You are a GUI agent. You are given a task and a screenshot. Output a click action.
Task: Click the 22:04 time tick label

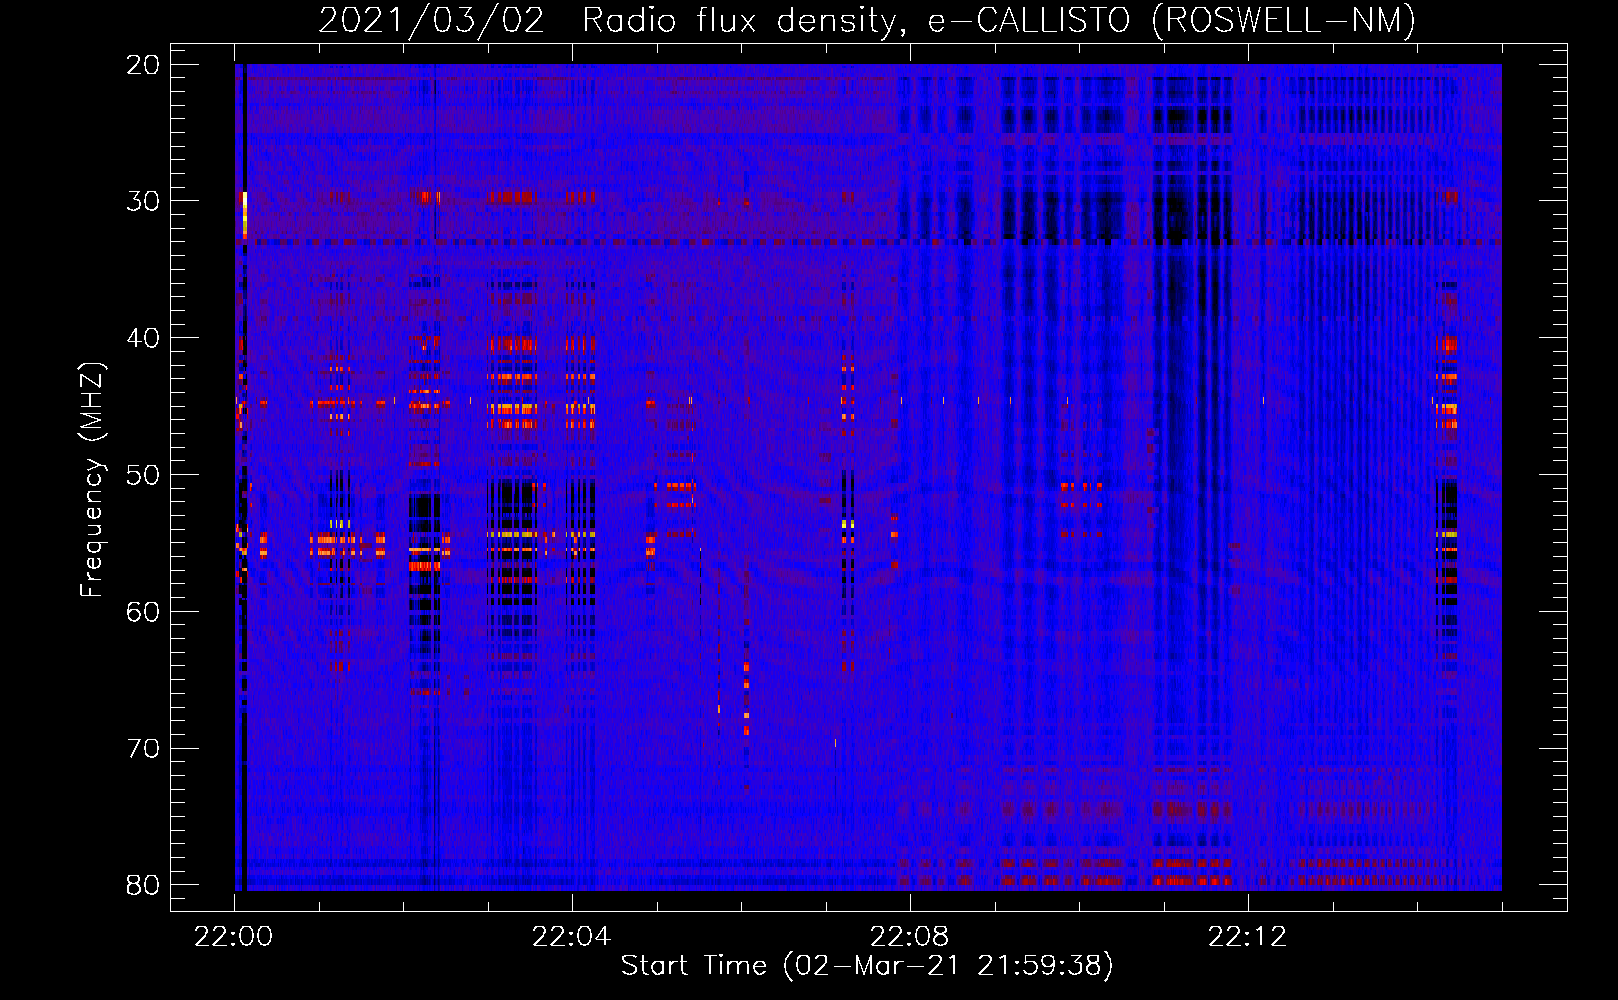pyautogui.click(x=572, y=937)
